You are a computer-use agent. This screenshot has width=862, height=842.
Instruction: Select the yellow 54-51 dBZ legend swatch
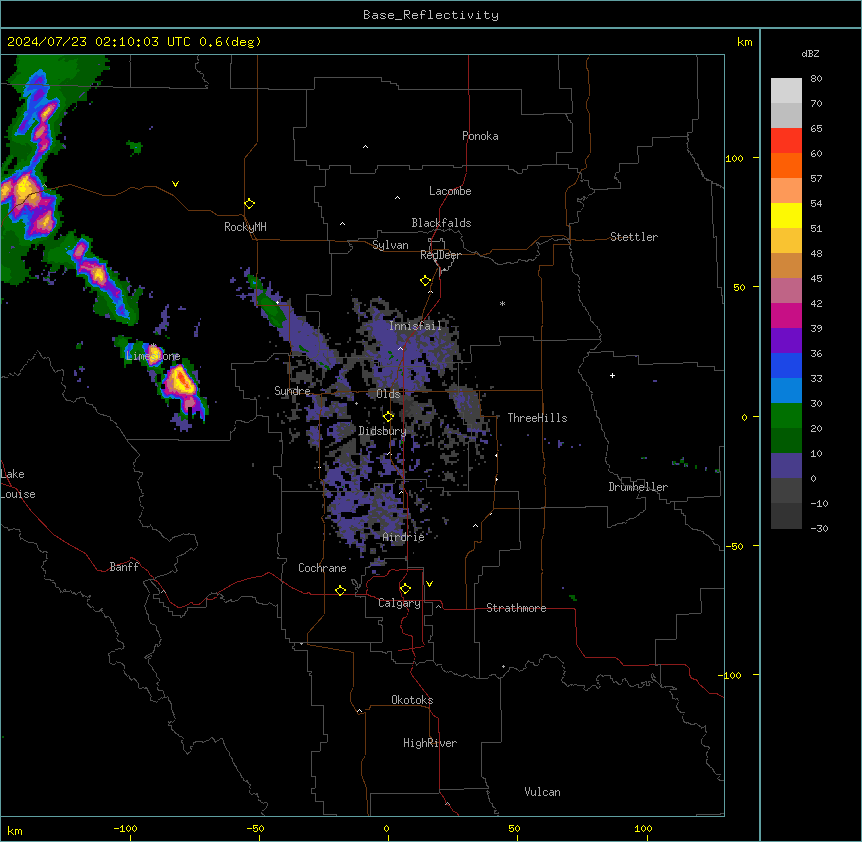(x=786, y=215)
